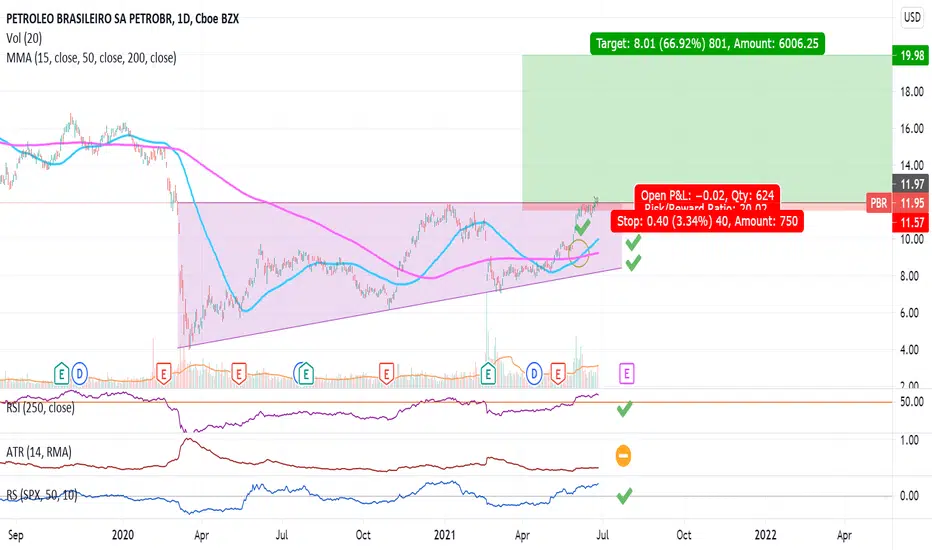Screen dimensions: 932x550
Task: Select the green checkmark in the RS pane
Action: coord(624,496)
